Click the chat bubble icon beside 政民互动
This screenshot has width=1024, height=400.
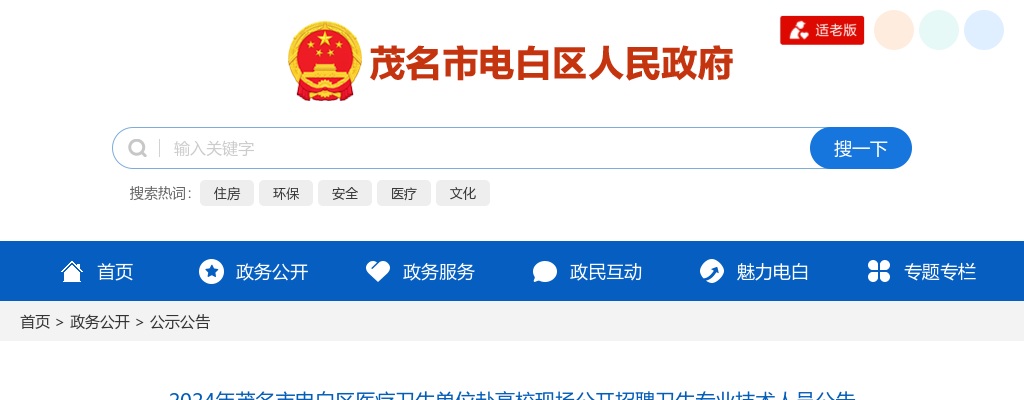click(545, 272)
